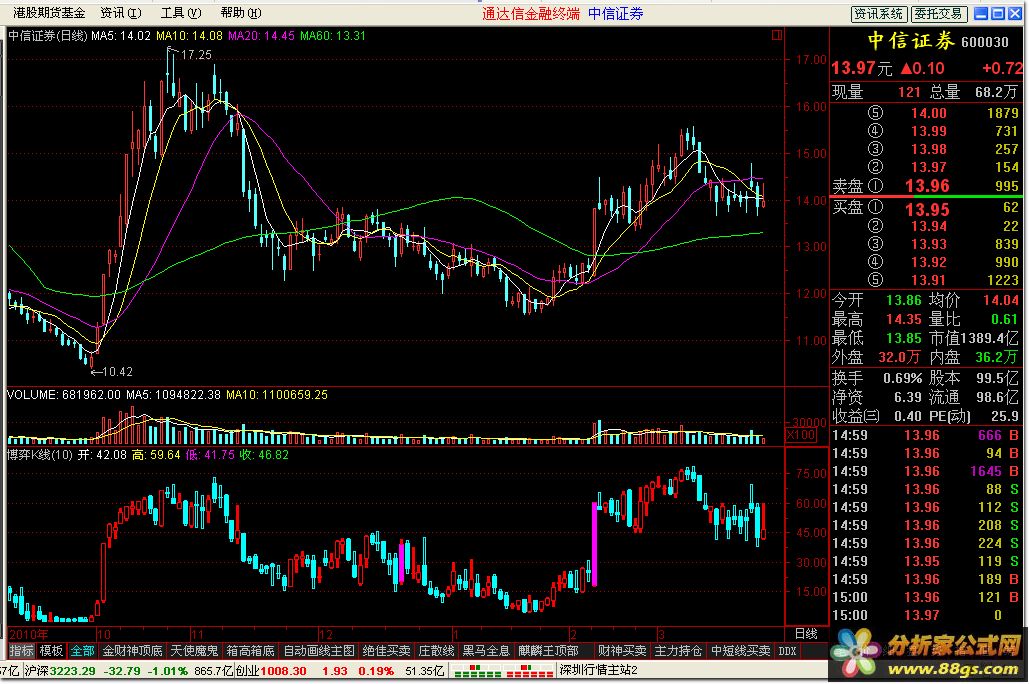Open the 港股期货基金 menu

tap(49, 13)
